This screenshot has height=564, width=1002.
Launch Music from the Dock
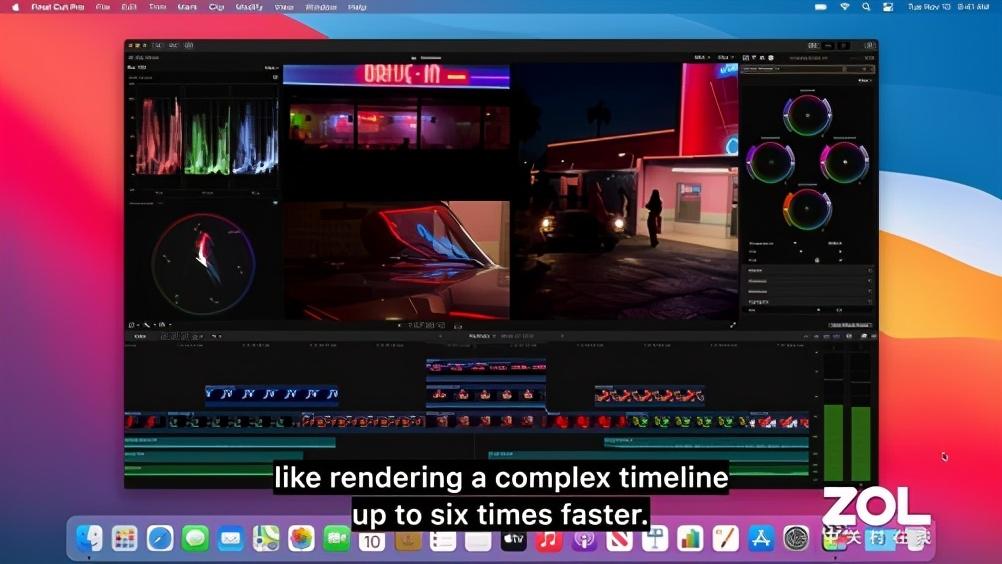coord(548,538)
